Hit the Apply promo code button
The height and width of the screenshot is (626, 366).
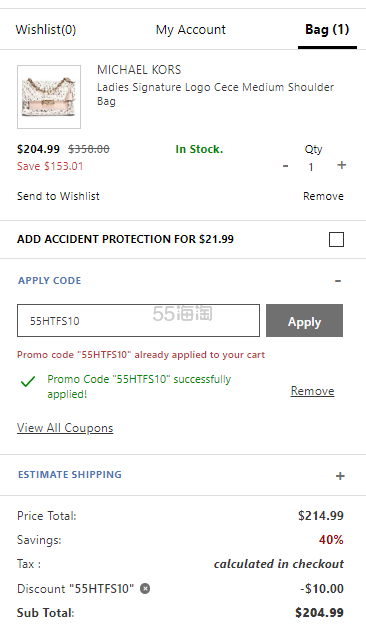(x=305, y=321)
